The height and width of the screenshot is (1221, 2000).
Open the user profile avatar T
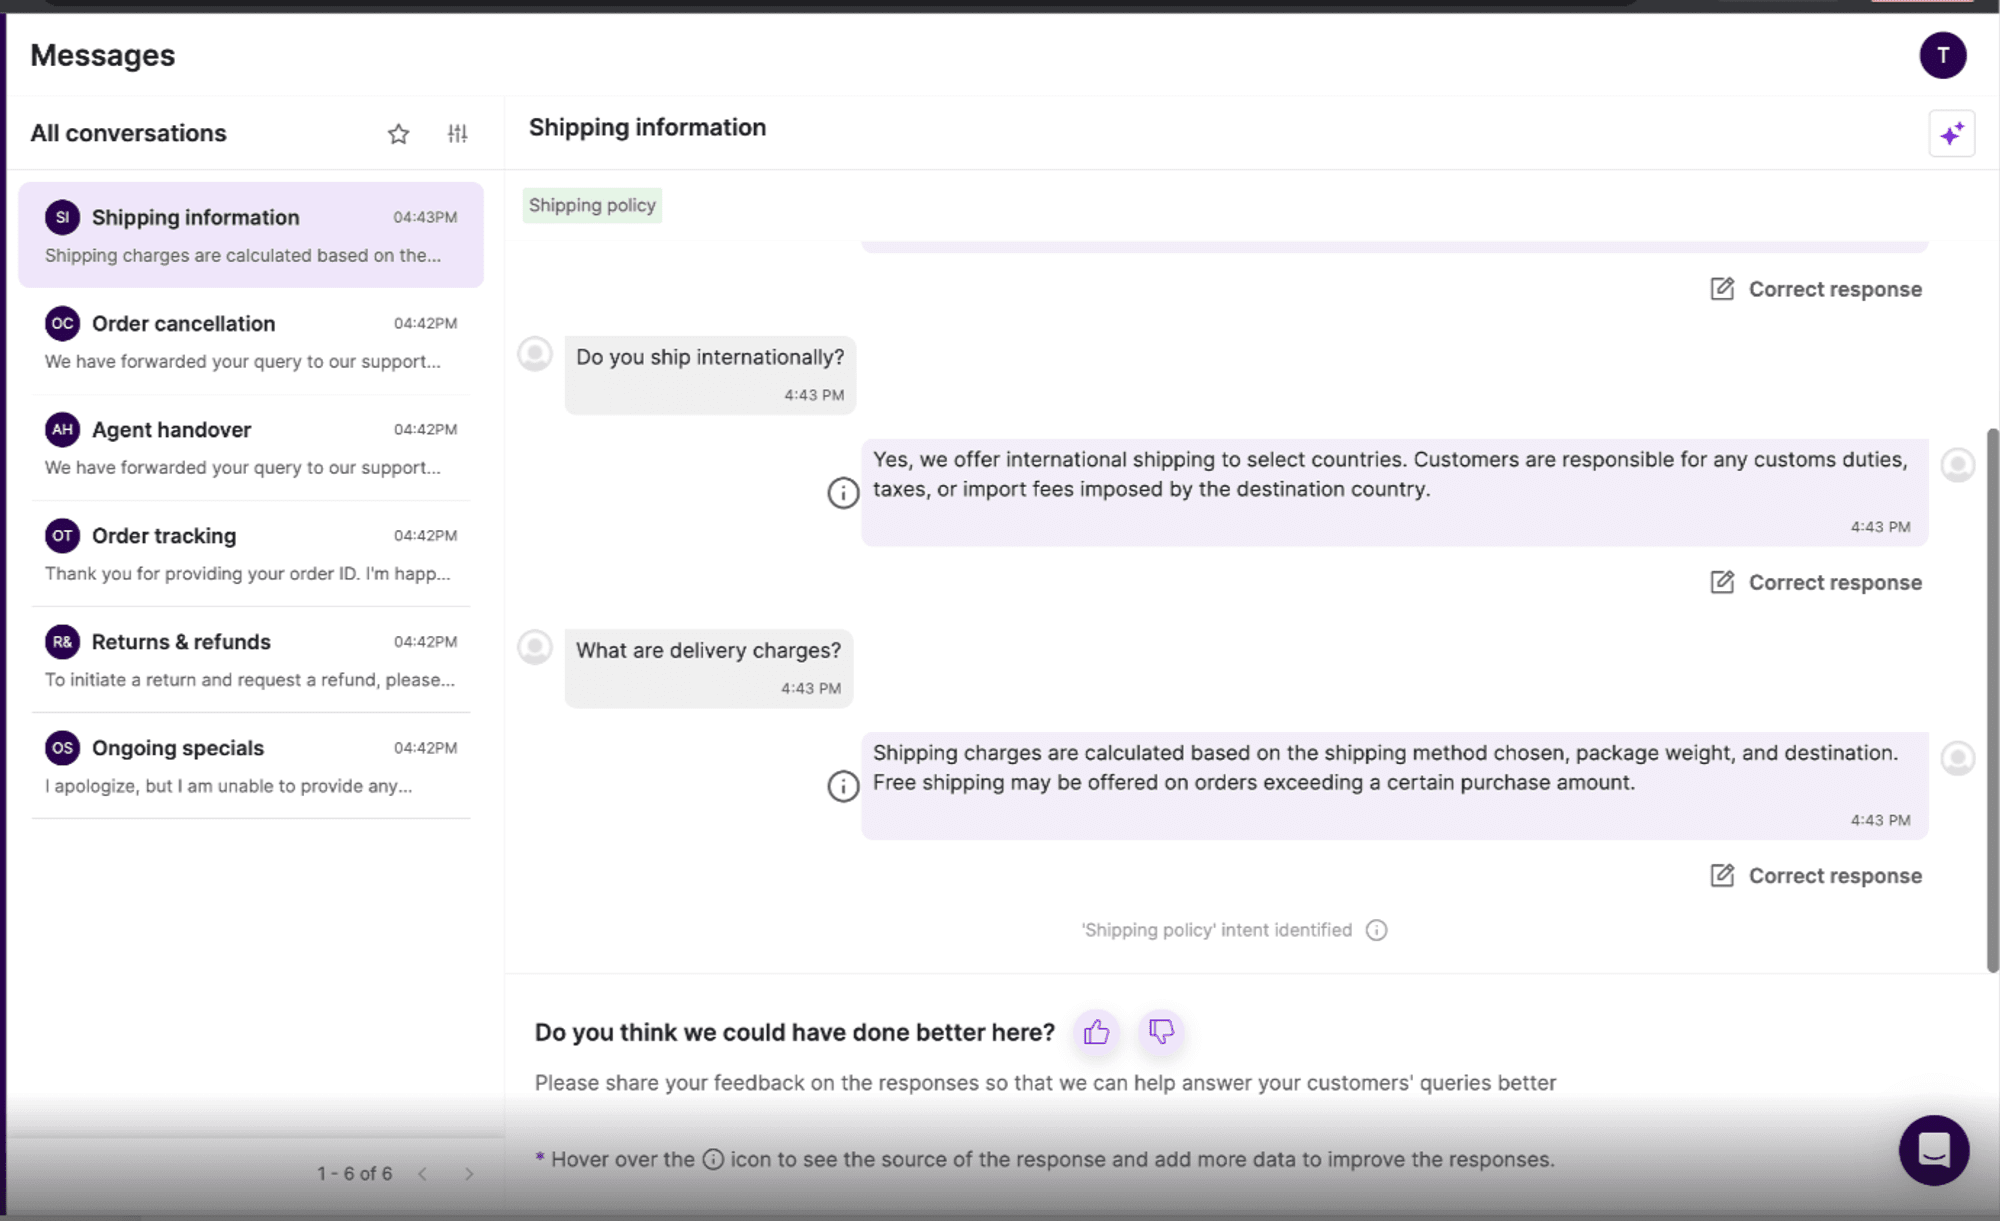pyautogui.click(x=1942, y=55)
